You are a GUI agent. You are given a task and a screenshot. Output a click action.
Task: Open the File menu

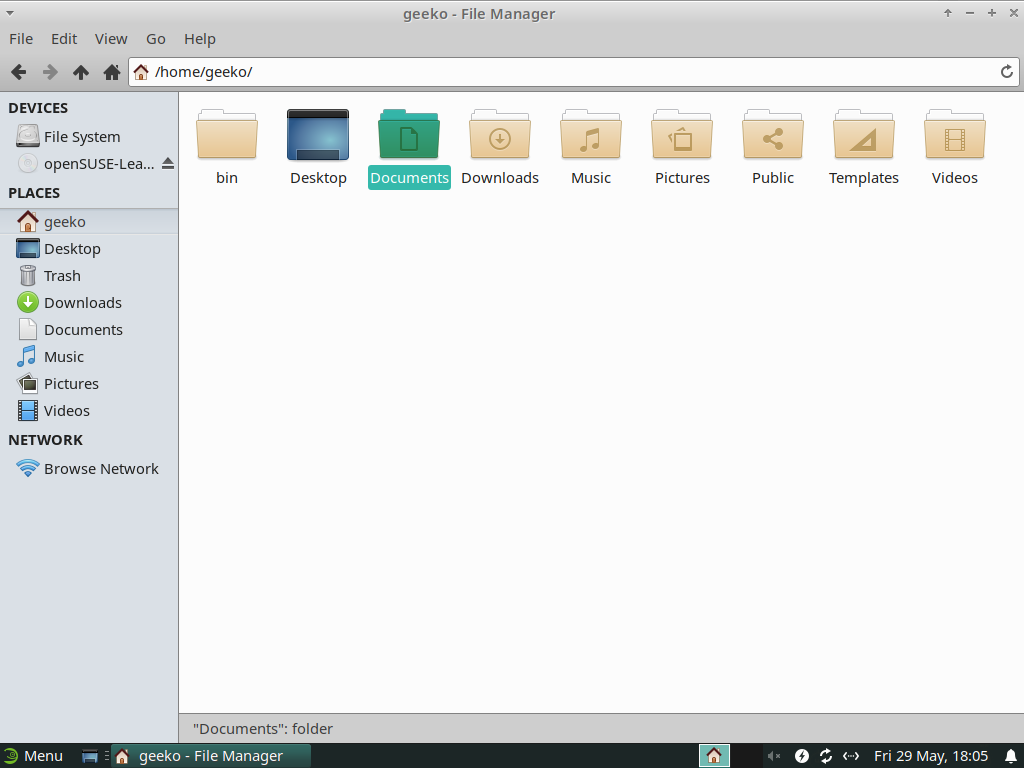(21, 39)
